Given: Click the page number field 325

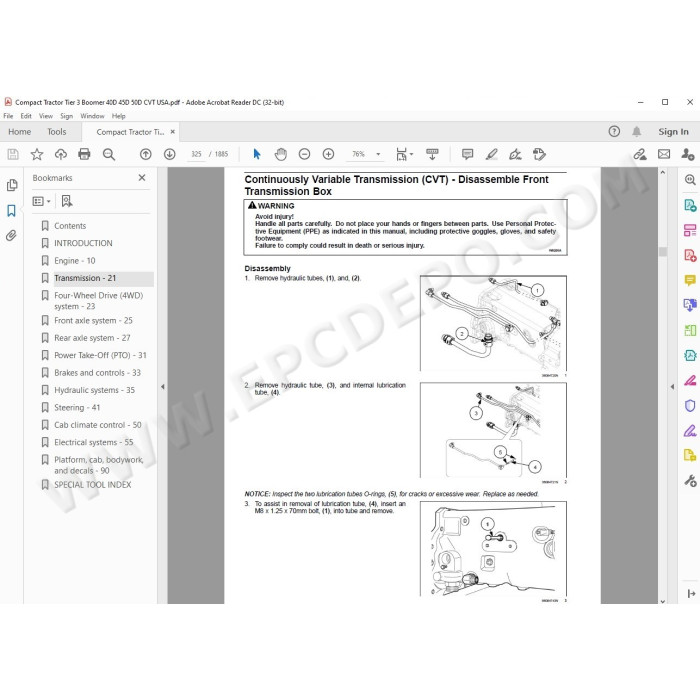Looking at the screenshot, I should pyautogui.click(x=196, y=154).
